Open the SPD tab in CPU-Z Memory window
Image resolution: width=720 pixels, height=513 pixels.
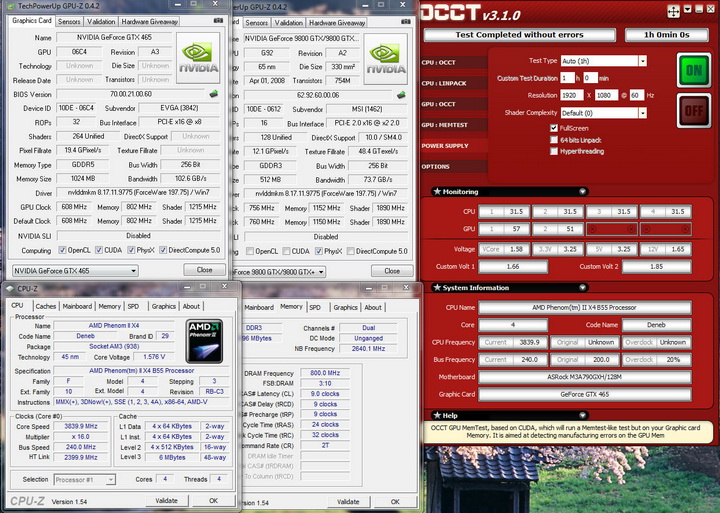pyautogui.click(x=315, y=307)
